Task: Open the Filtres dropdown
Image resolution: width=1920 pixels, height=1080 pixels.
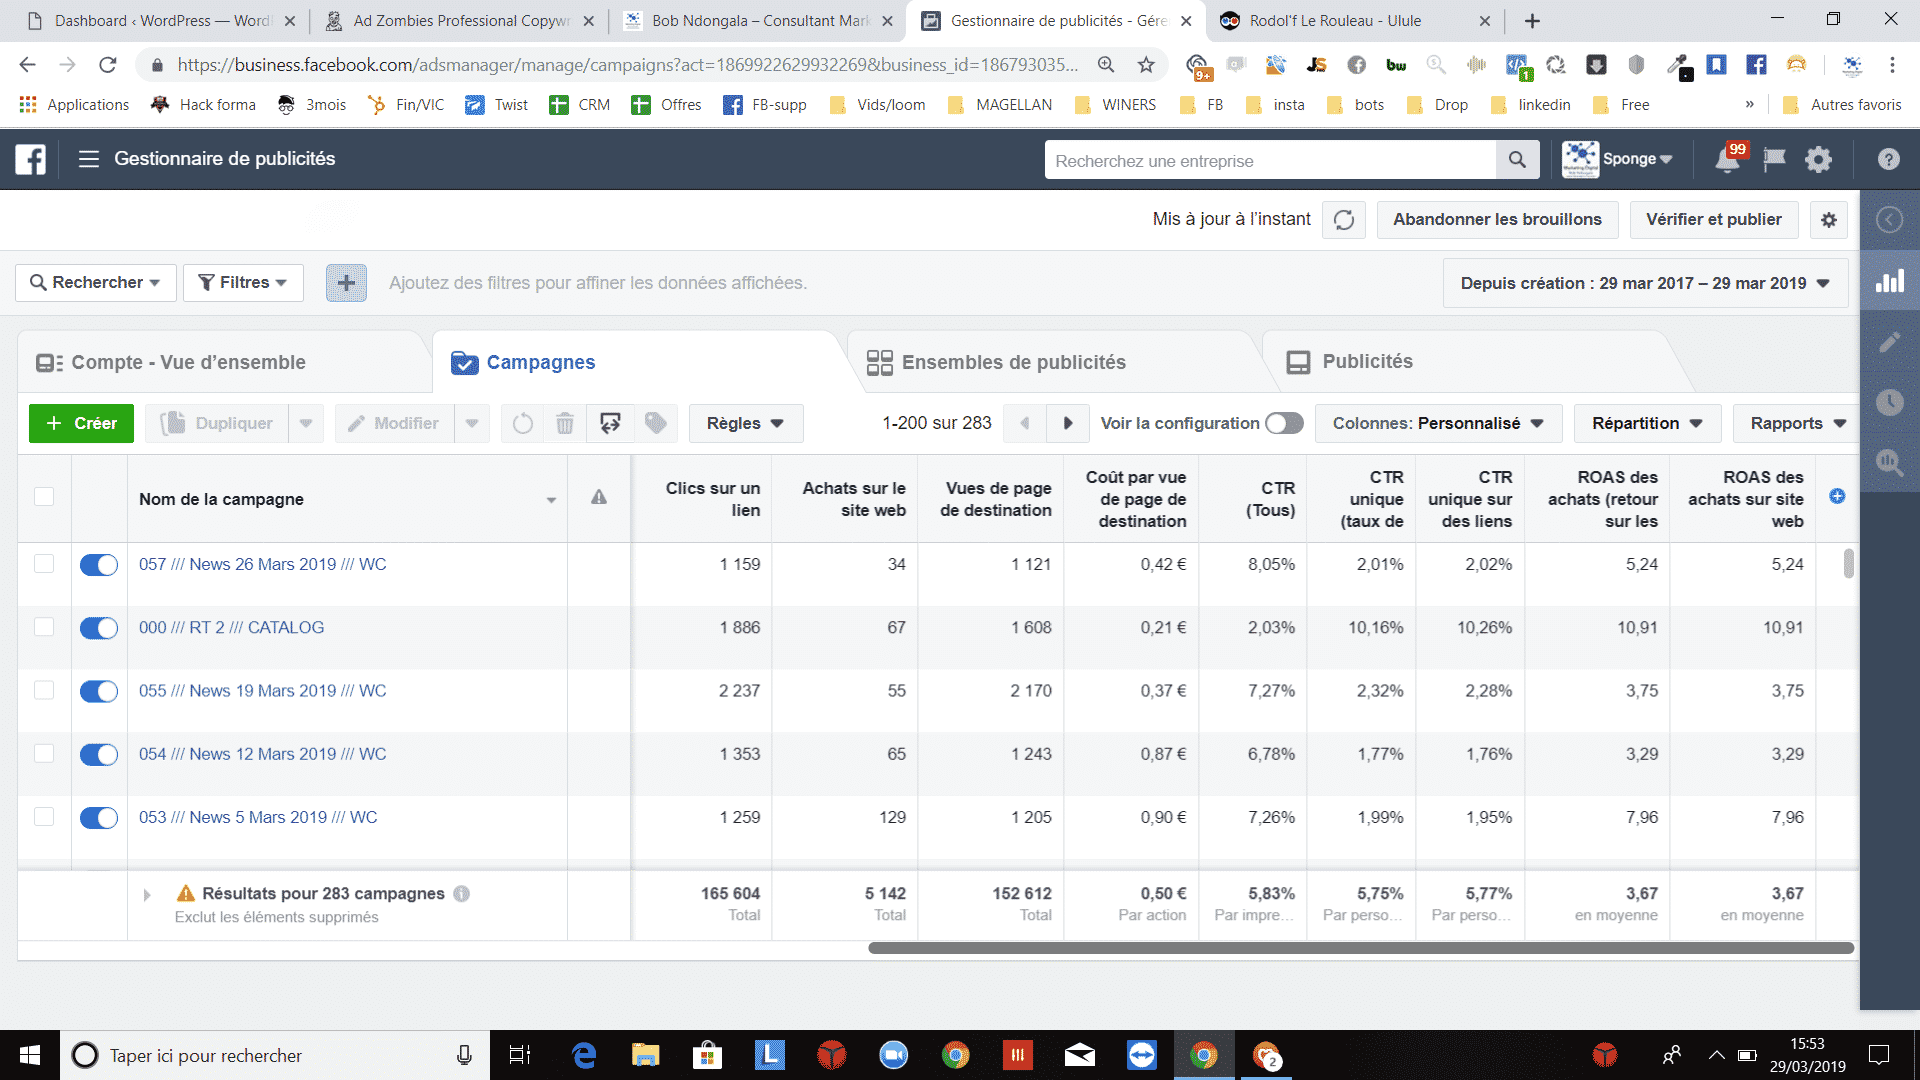Action: pyautogui.click(x=243, y=283)
